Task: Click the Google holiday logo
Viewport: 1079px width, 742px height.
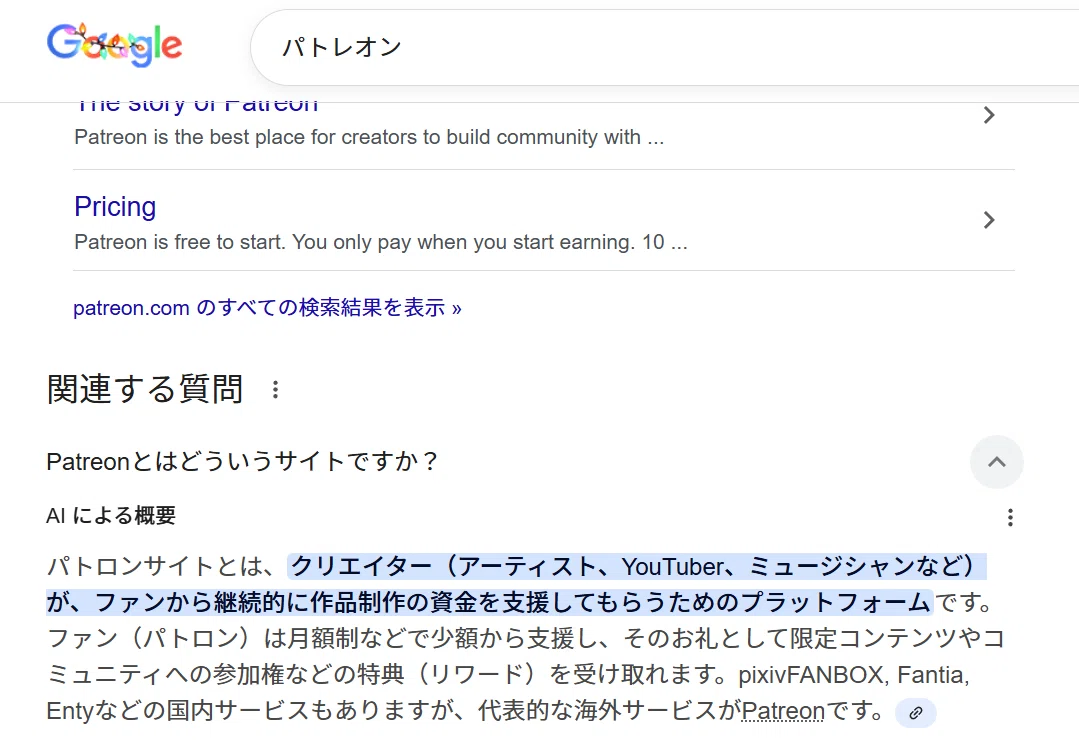Action: point(114,45)
